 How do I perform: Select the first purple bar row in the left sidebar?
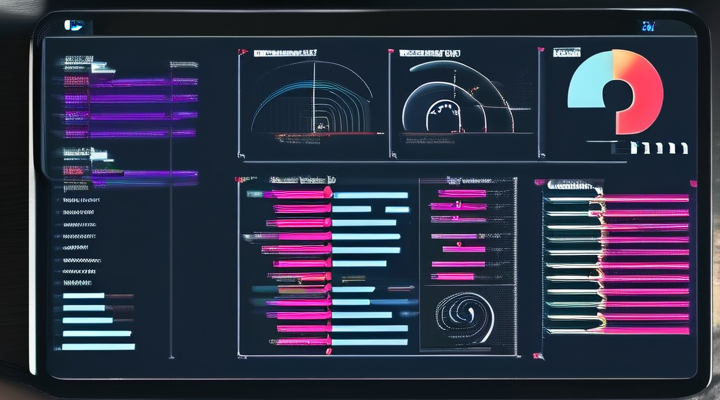[x=130, y=82]
